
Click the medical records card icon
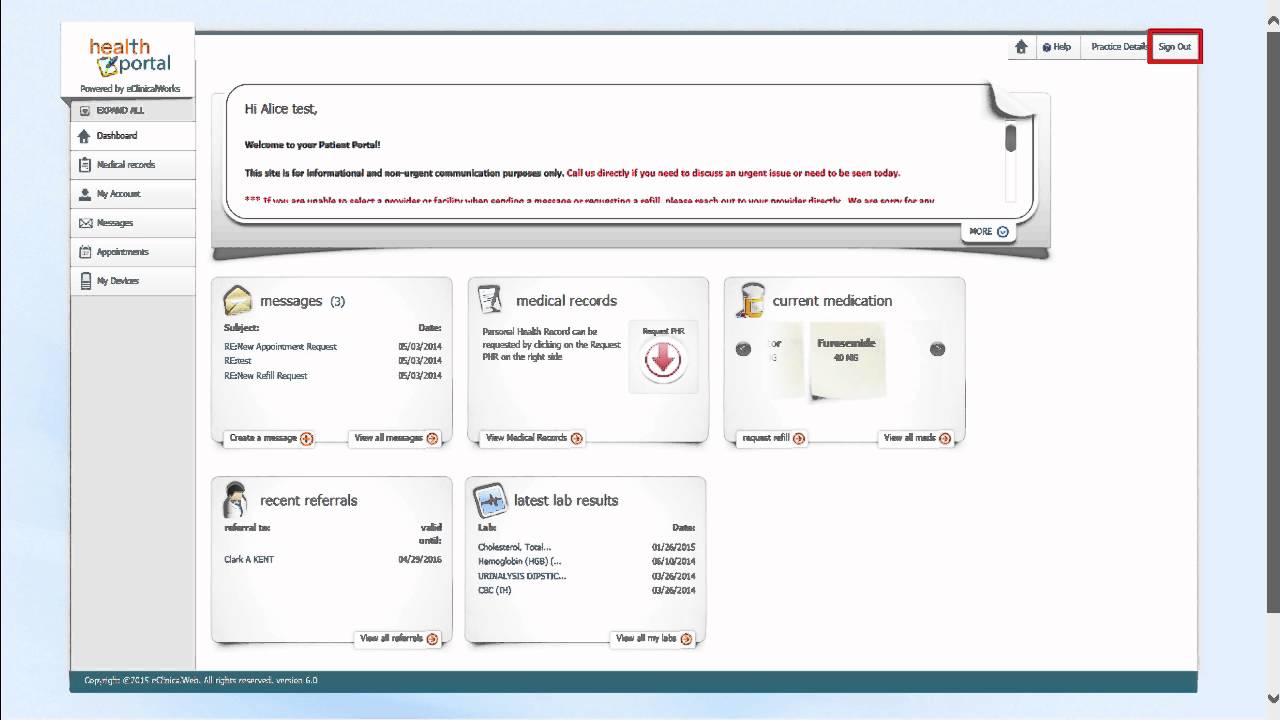click(490, 299)
